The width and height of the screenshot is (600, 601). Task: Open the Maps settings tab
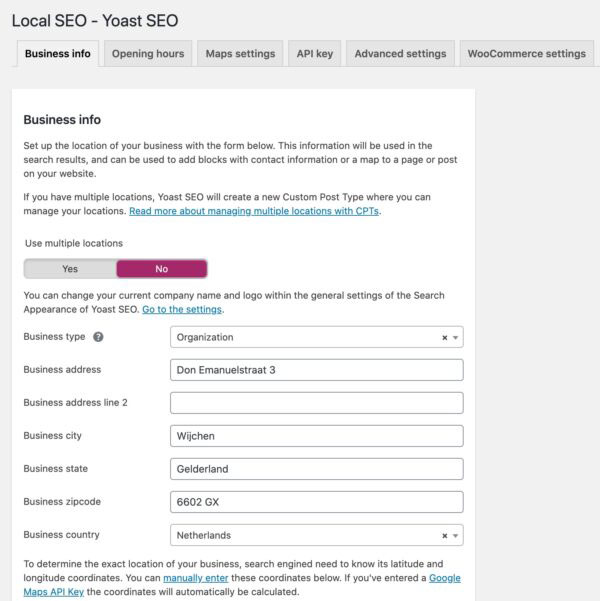(x=240, y=54)
